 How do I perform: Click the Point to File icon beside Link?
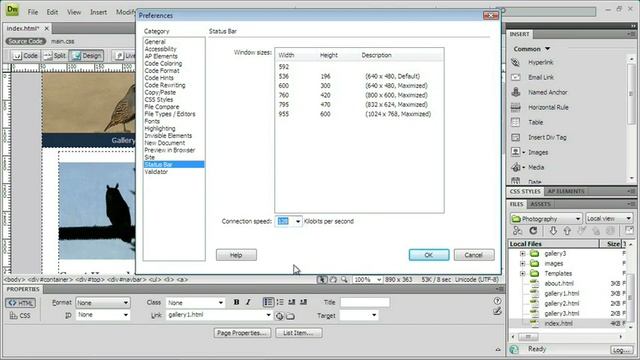coord(279,316)
